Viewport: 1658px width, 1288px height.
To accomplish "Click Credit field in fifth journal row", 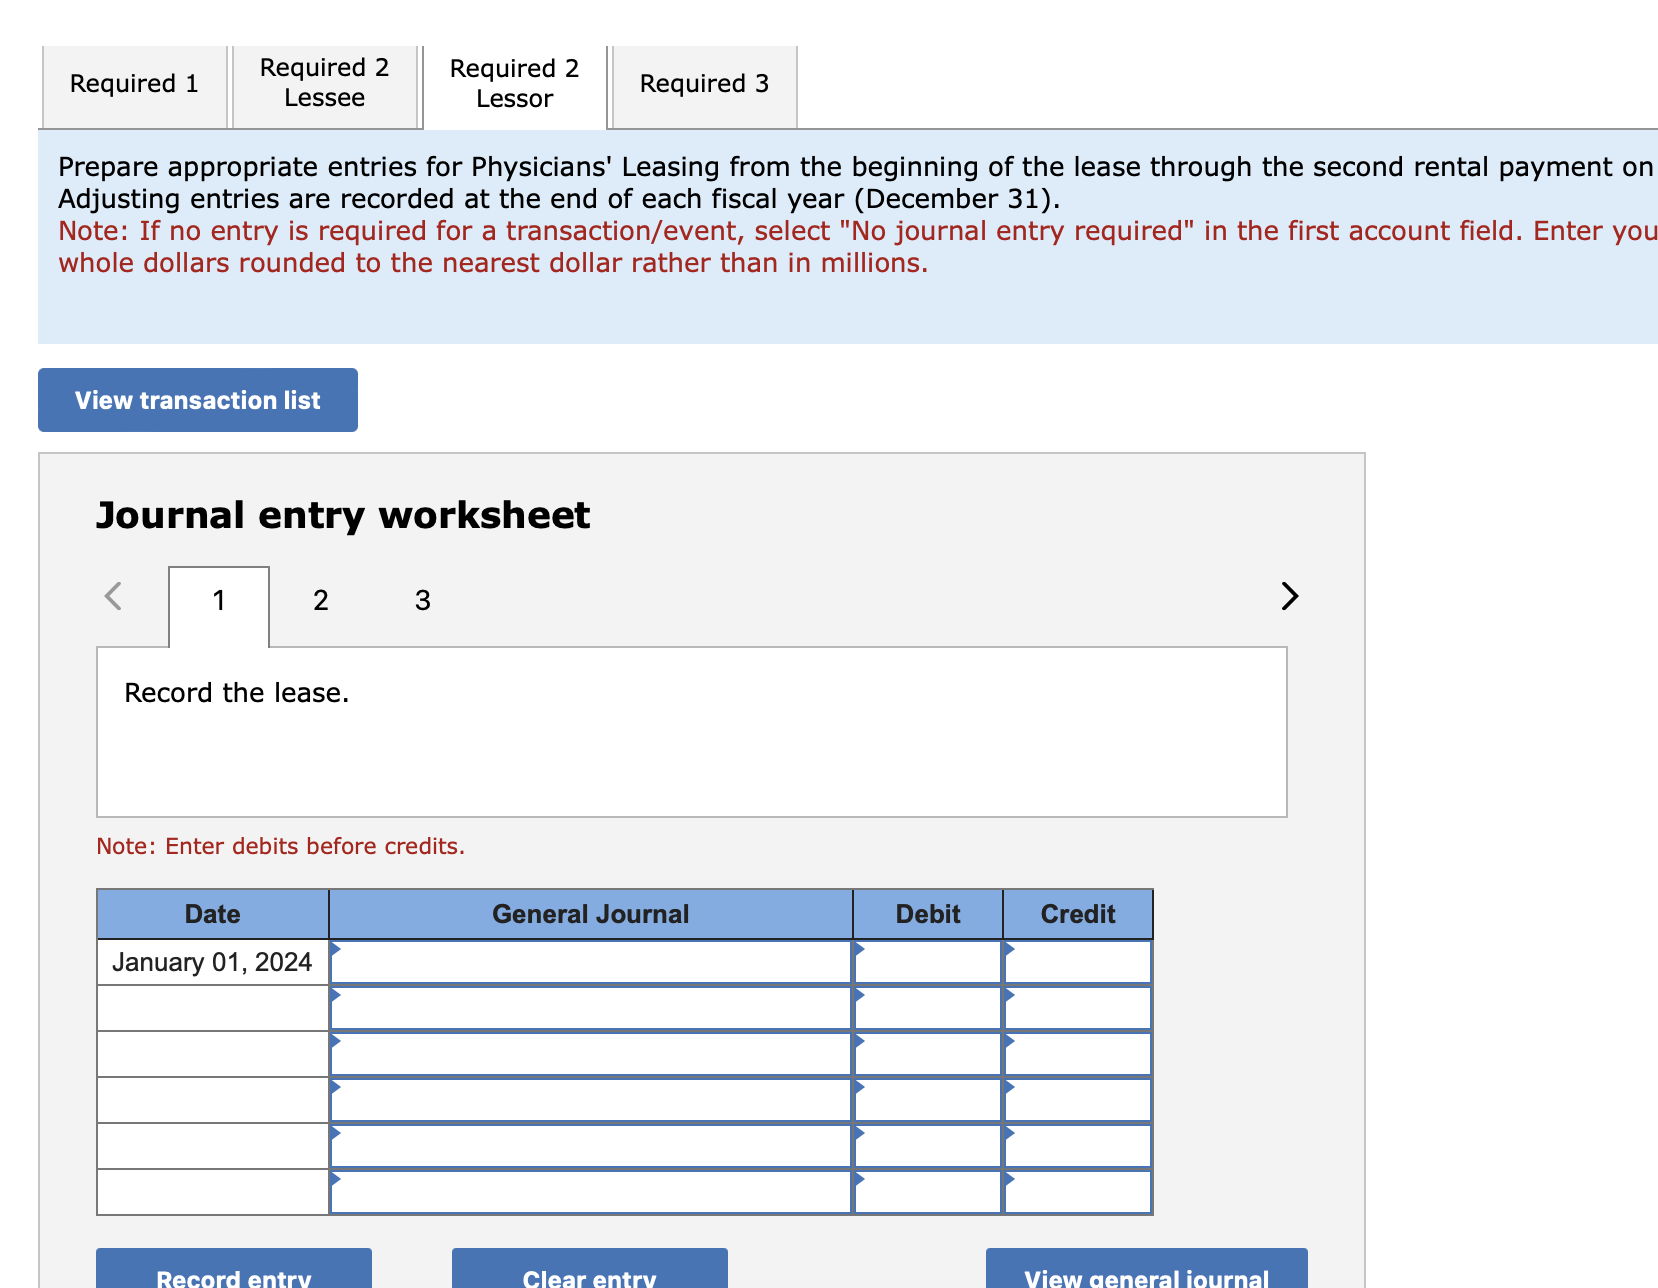I will tap(1078, 1147).
